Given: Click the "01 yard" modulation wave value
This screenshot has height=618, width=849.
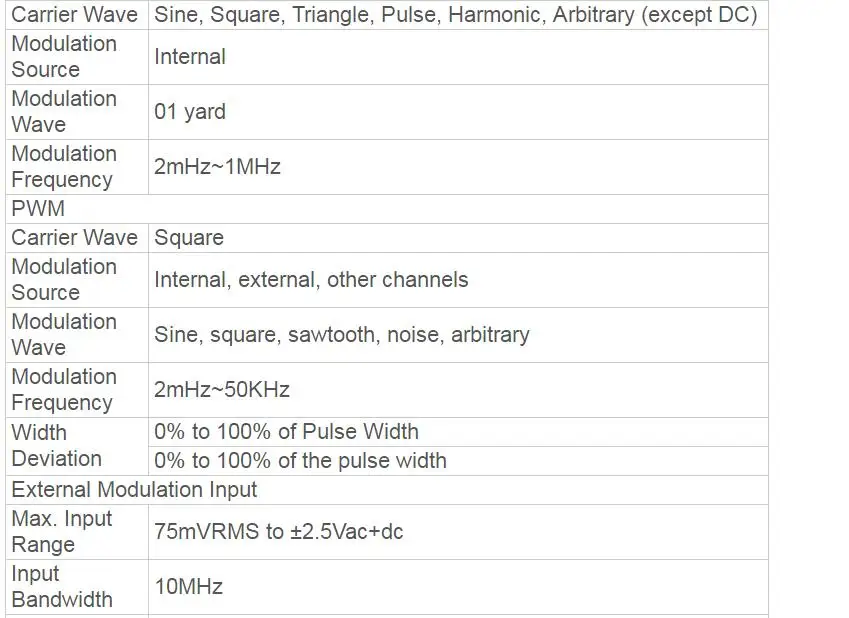Looking at the screenshot, I should pyautogui.click(x=190, y=112).
